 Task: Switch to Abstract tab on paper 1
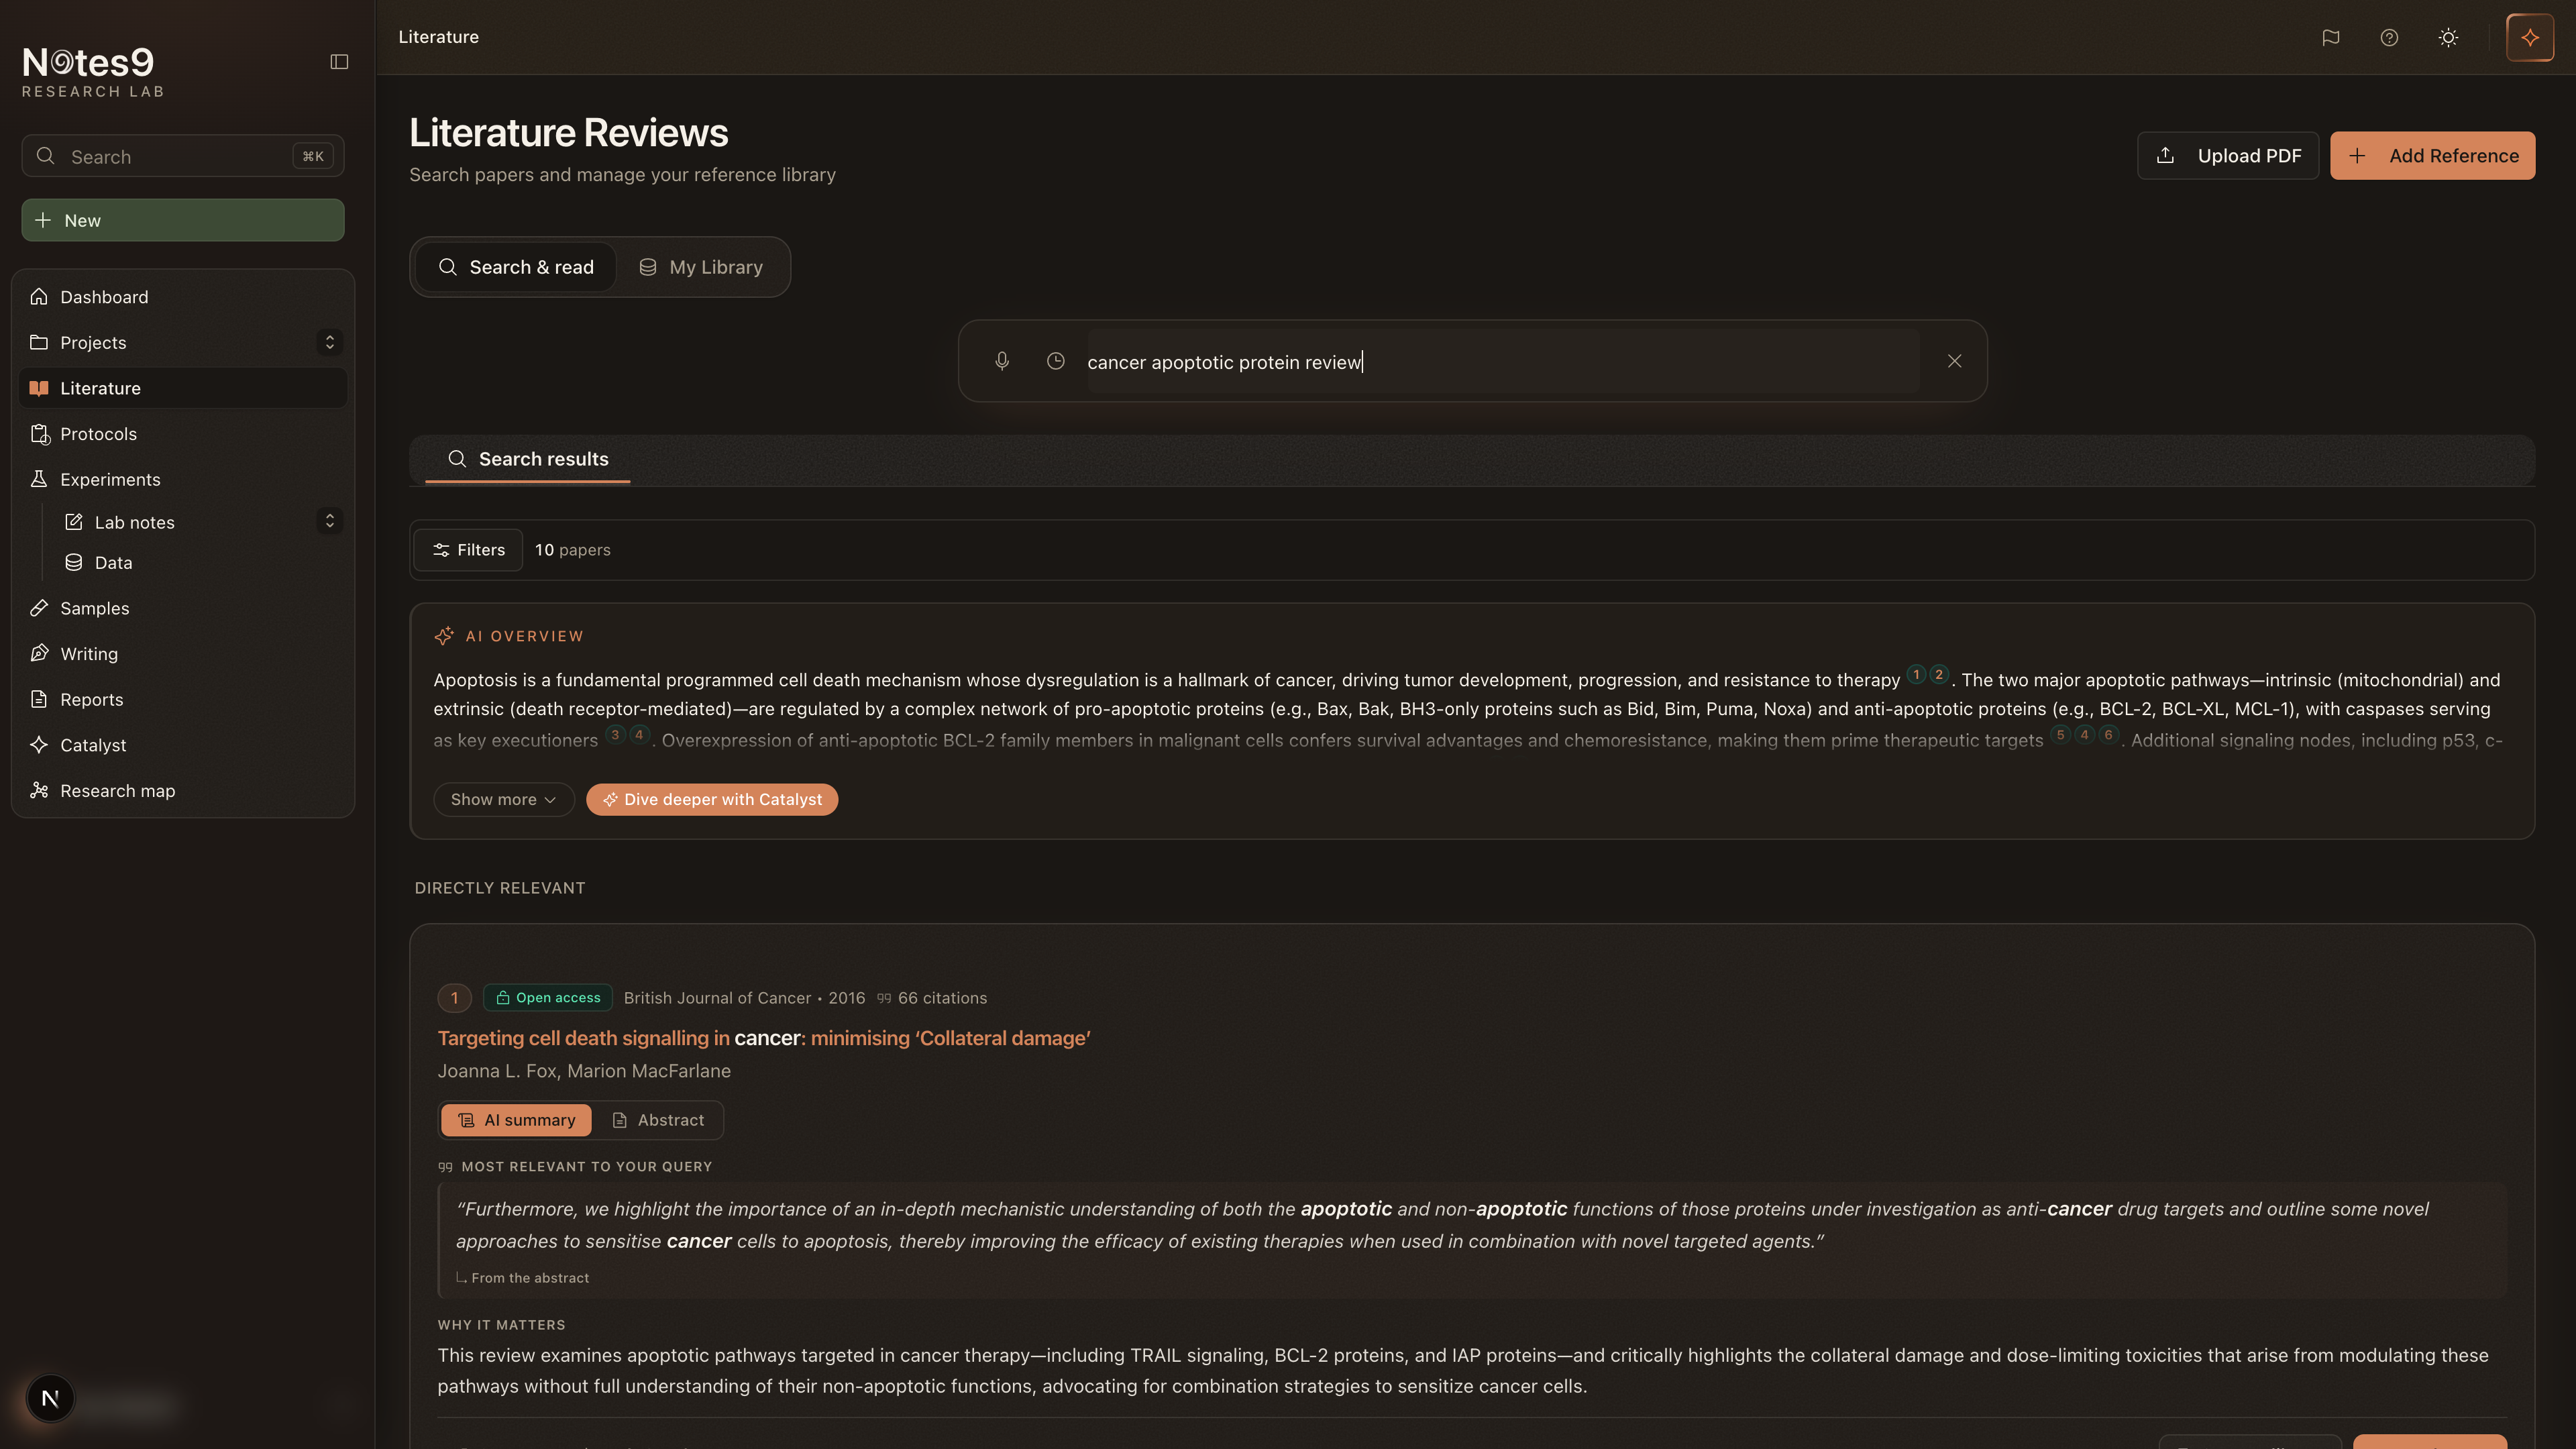click(x=658, y=1120)
